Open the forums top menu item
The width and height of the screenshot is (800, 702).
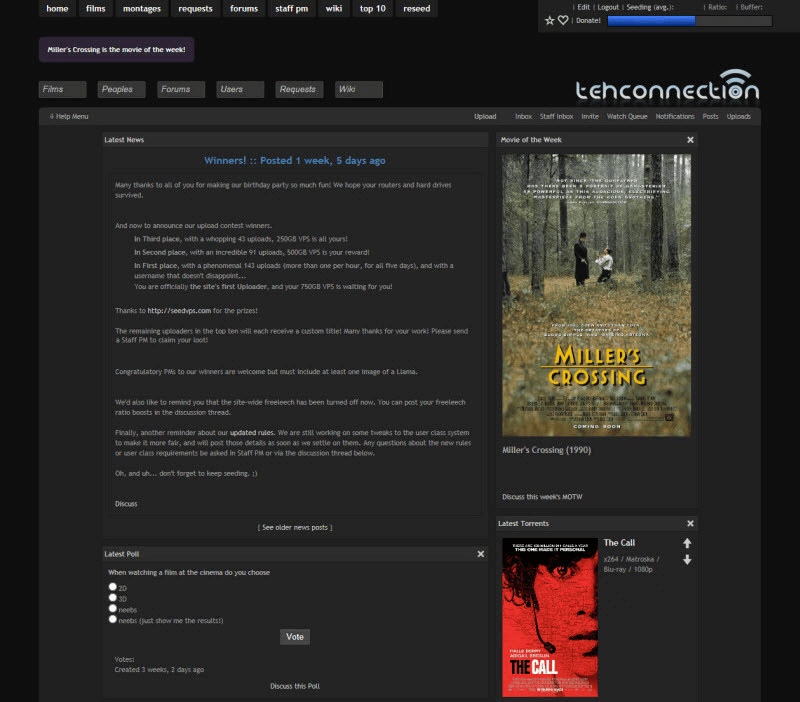coord(244,9)
